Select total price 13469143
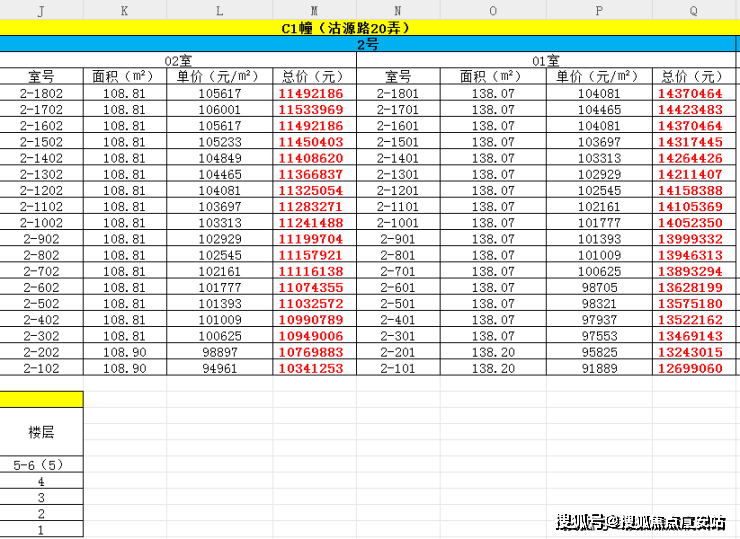Image resolution: width=740 pixels, height=539 pixels. [x=694, y=336]
